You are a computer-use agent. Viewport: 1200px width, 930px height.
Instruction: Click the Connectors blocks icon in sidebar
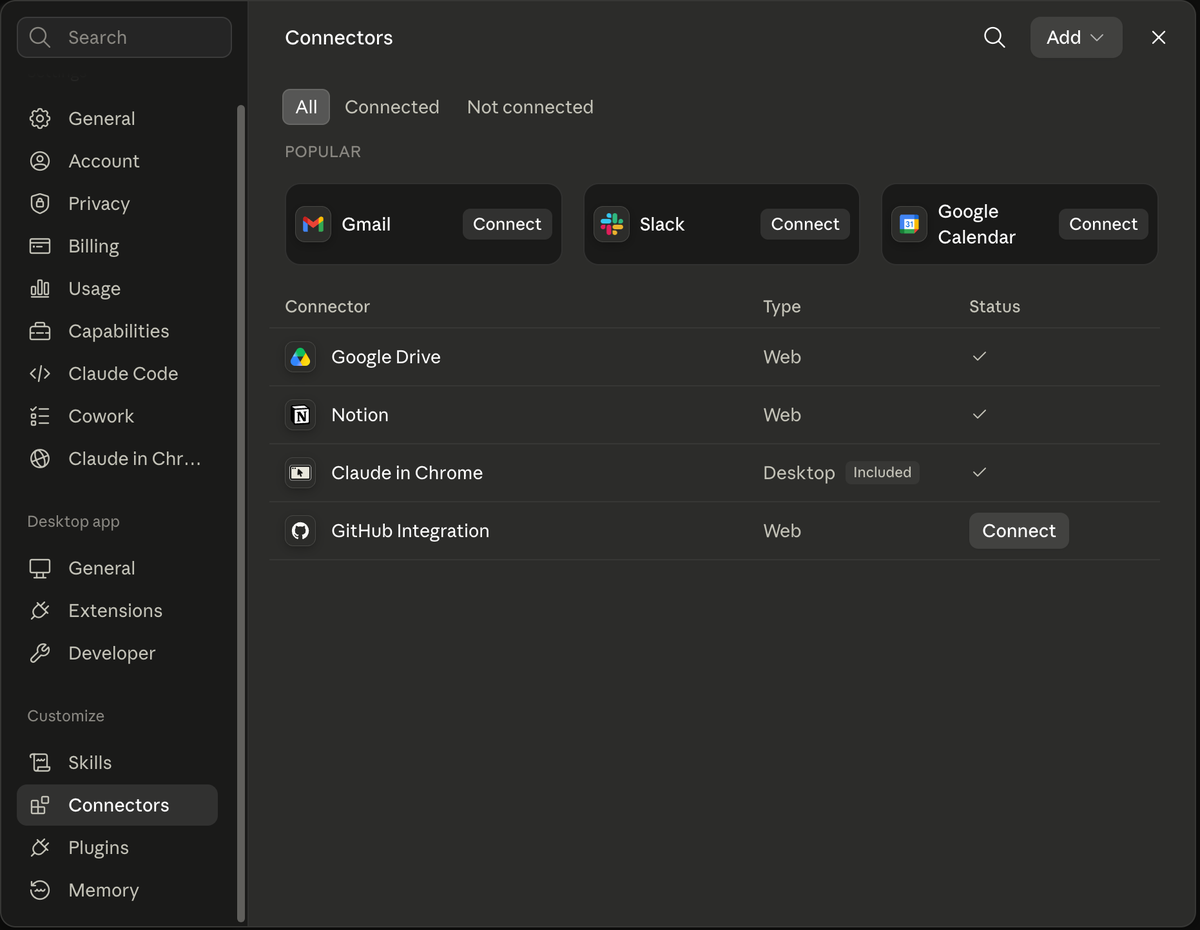click(40, 805)
